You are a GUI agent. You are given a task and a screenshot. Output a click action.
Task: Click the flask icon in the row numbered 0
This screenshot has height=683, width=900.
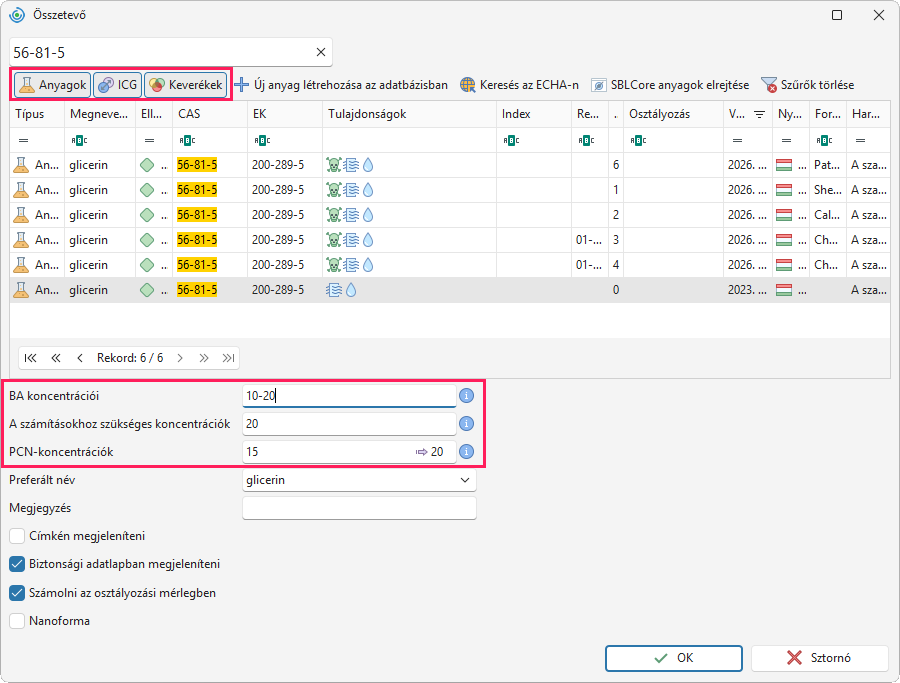pos(21,290)
